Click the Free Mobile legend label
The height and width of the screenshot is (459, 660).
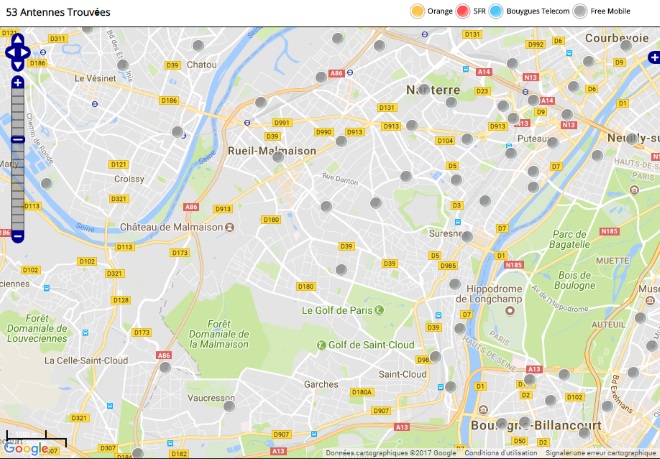(x=610, y=11)
